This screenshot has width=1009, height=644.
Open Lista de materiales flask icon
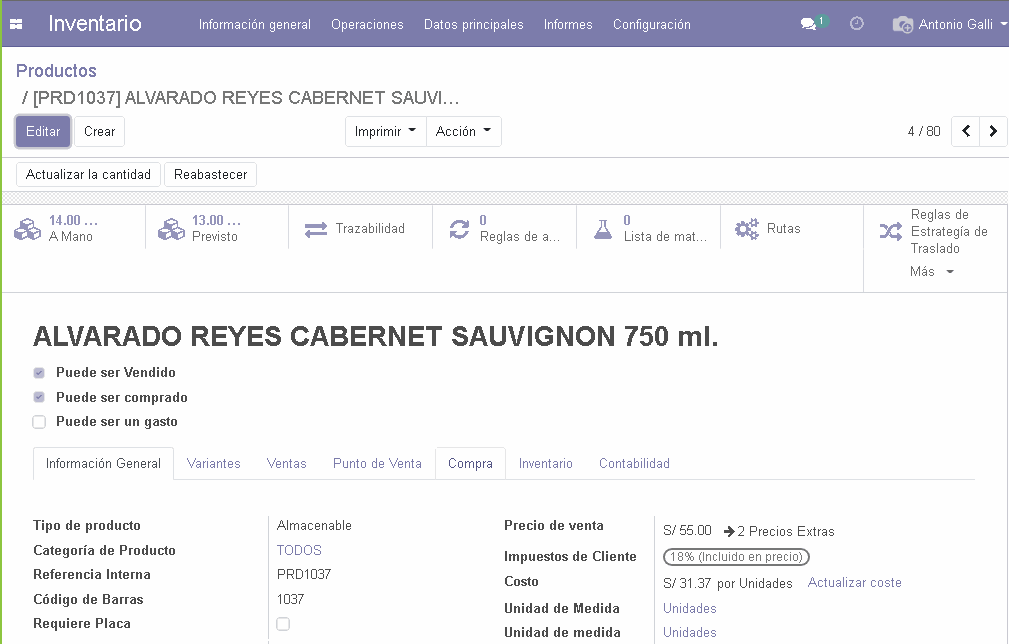tap(602, 229)
